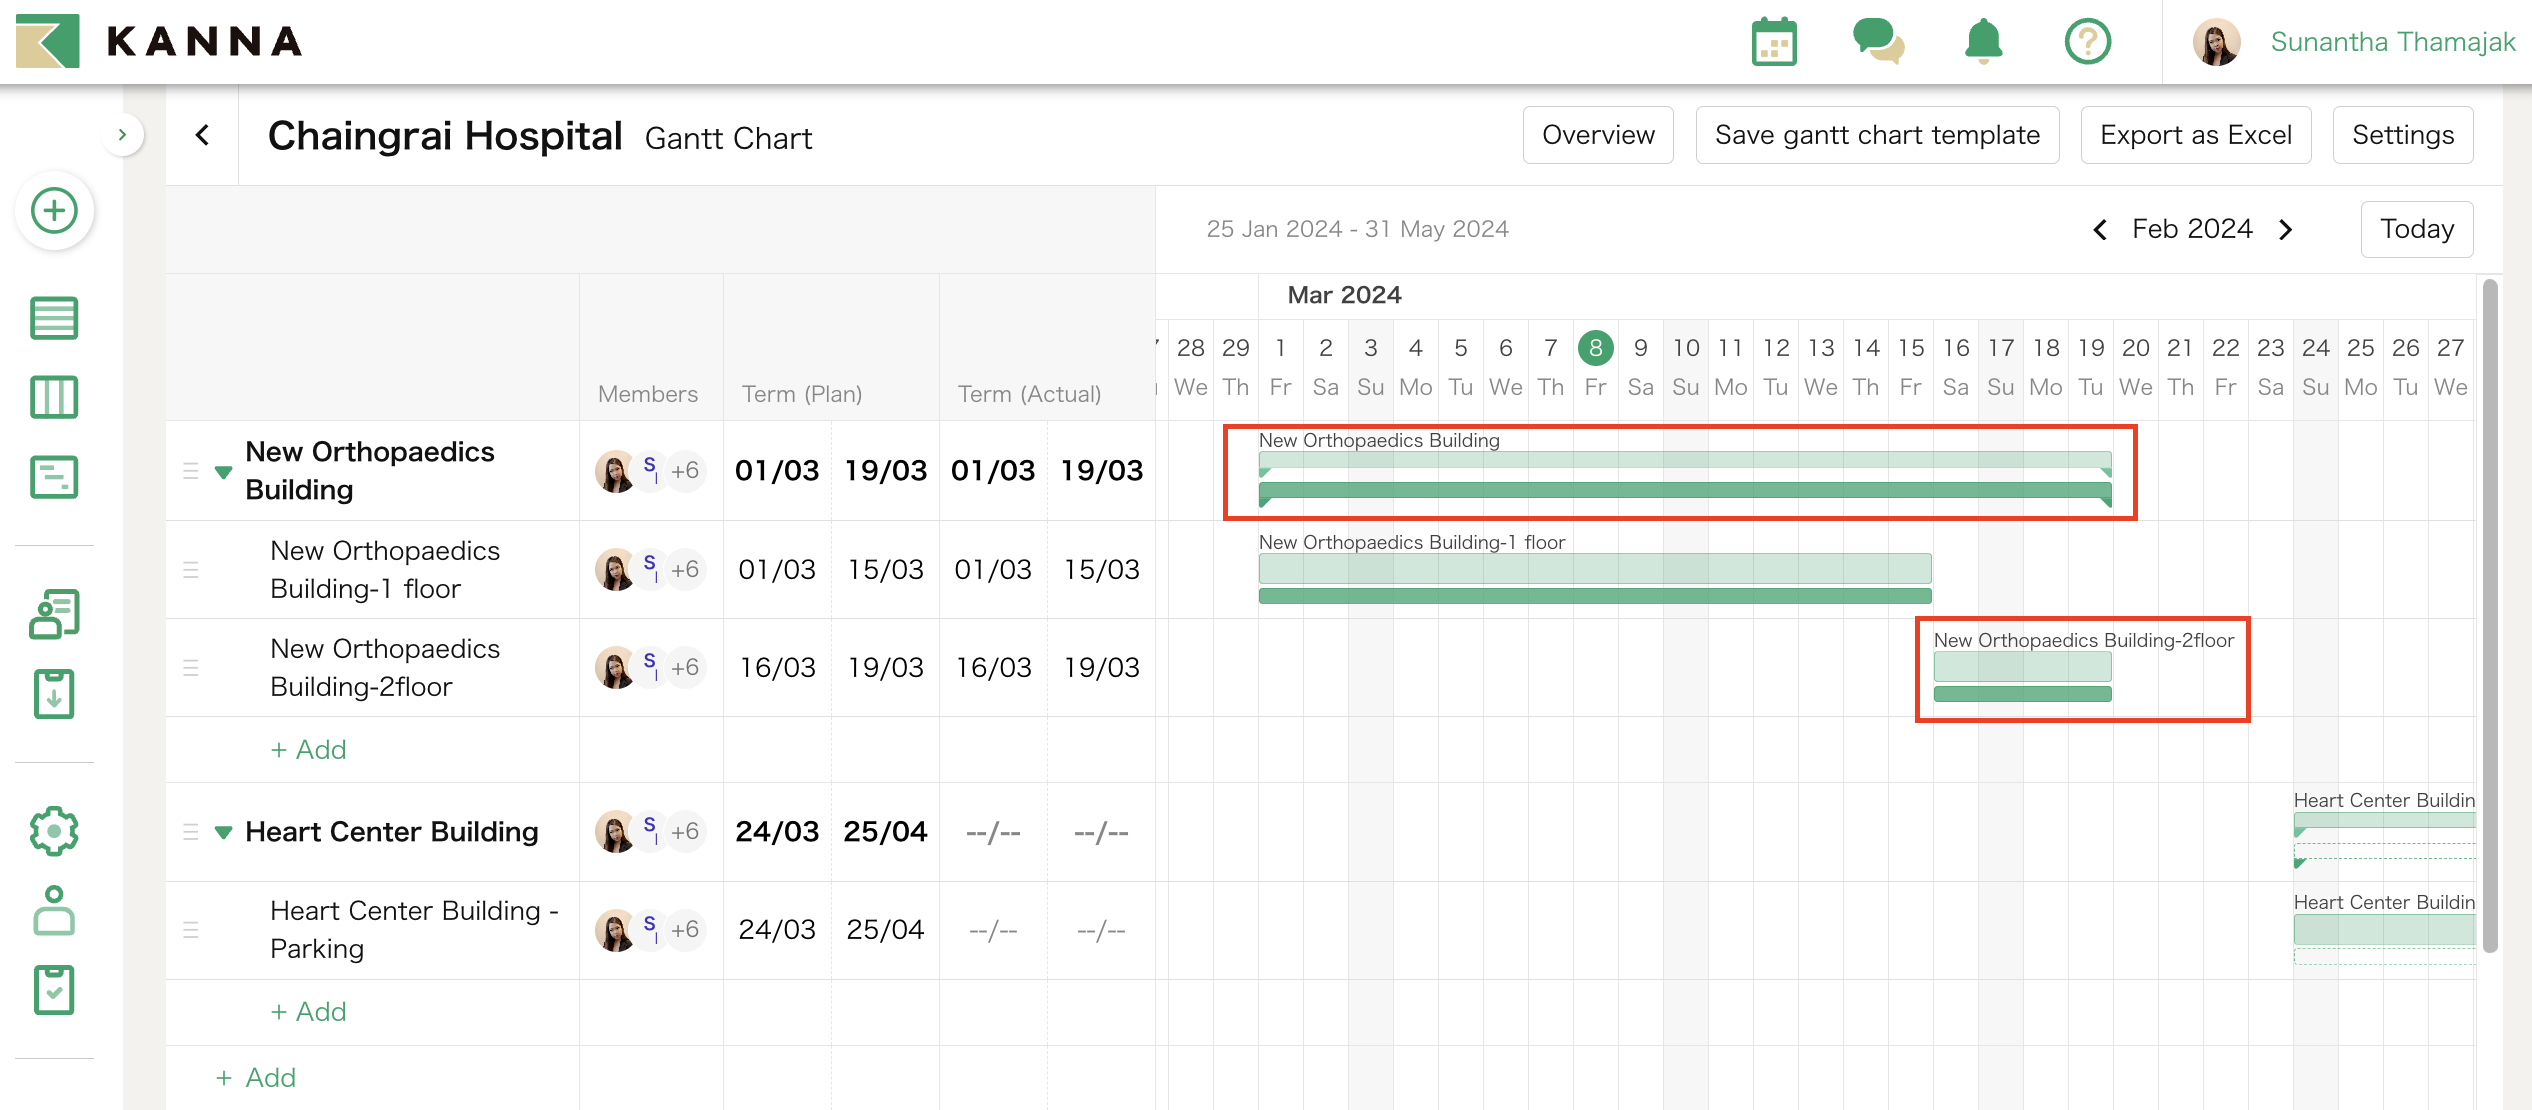Go to previous month with left arrow
This screenshot has height=1110, width=2532.
click(2100, 229)
